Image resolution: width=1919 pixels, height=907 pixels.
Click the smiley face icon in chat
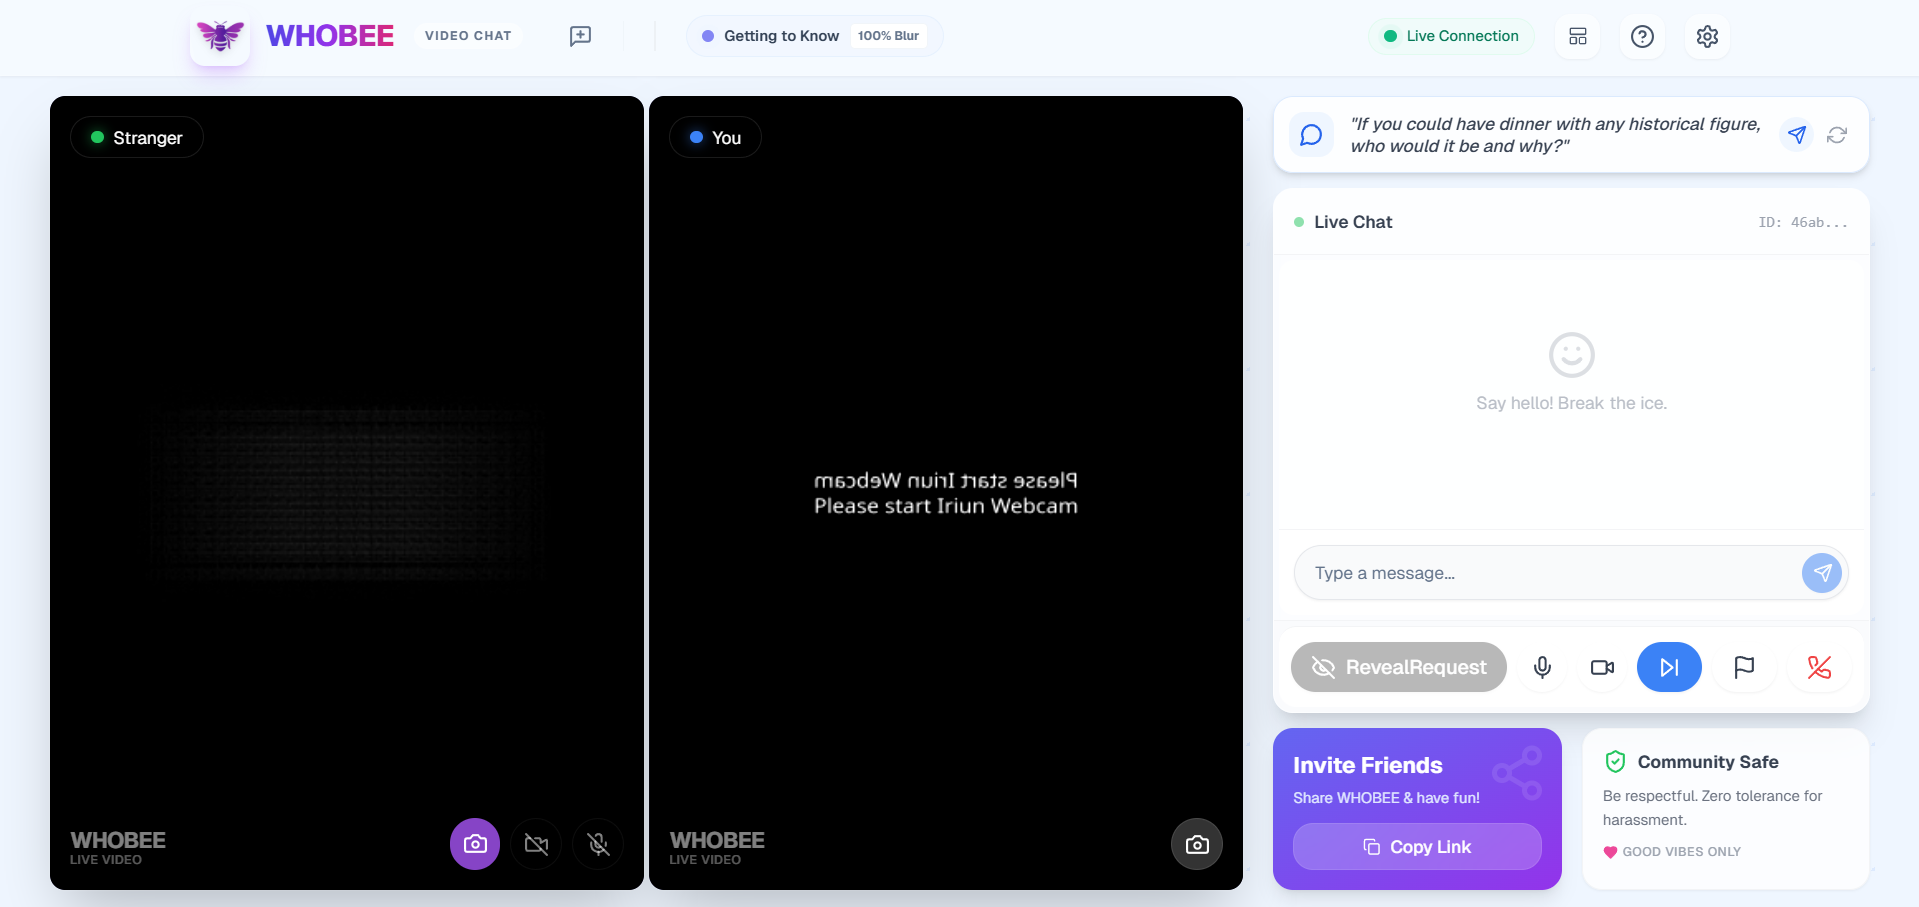pyautogui.click(x=1572, y=355)
